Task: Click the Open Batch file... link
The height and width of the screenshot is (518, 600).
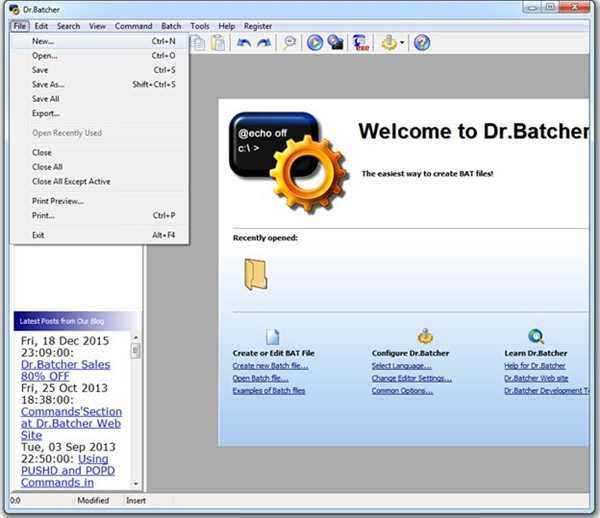Action: coord(260,378)
